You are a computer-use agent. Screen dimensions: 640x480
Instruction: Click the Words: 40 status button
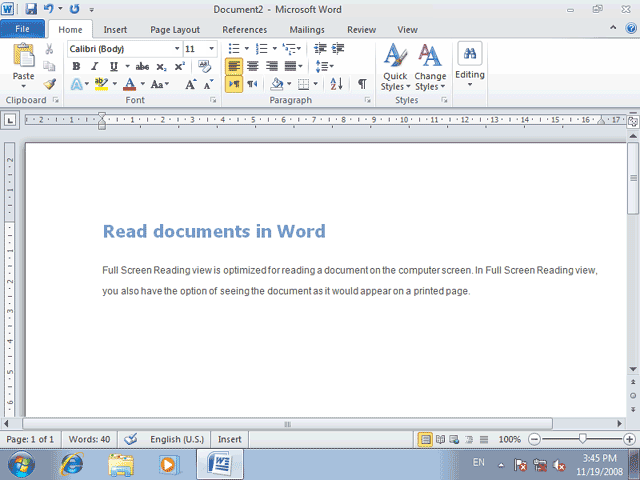click(89, 440)
